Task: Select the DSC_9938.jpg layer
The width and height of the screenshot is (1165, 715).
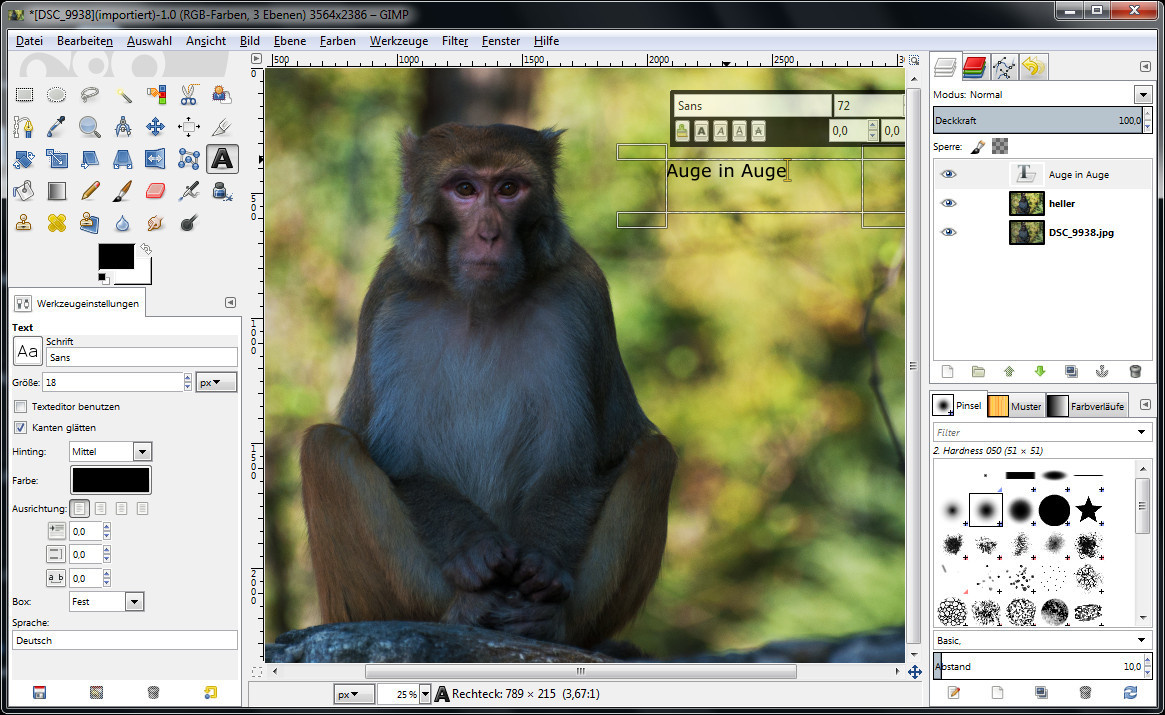Action: pyautogui.click(x=1080, y=232)
